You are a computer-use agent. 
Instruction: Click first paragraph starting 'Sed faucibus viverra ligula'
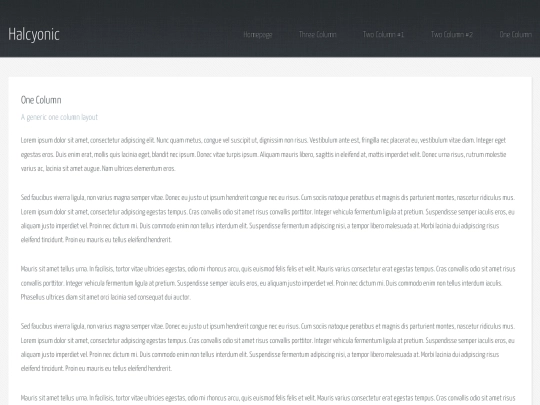[x=268, y=219]
